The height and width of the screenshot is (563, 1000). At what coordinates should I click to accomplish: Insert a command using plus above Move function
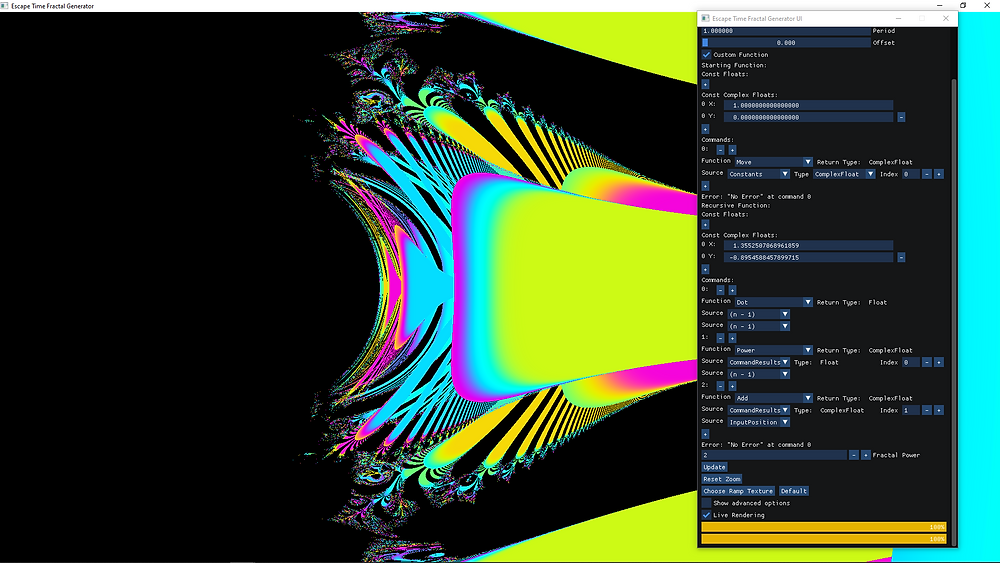(x=732, y=150)
